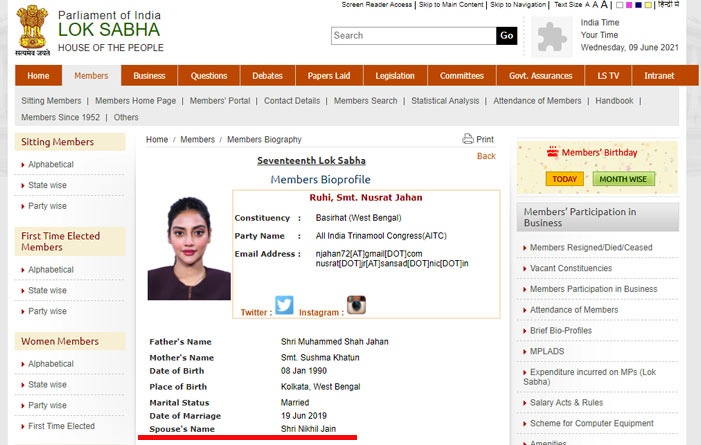This screenshot has height=445, width=701.
Task: Open the Home navigation tab
Action: [x=38, y=76]
